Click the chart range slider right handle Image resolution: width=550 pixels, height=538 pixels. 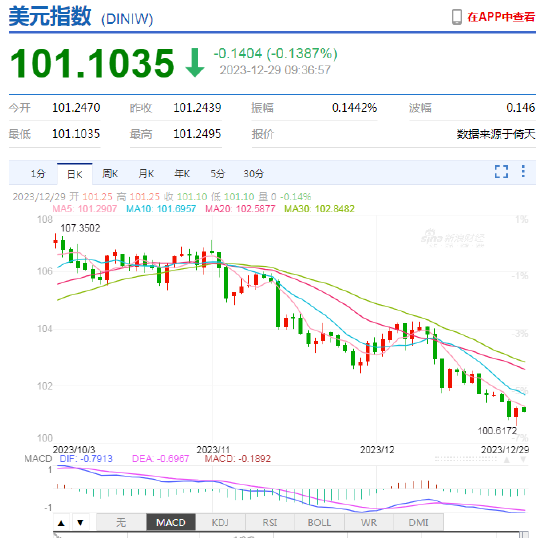pyautogui.click(x=524, y=535)
